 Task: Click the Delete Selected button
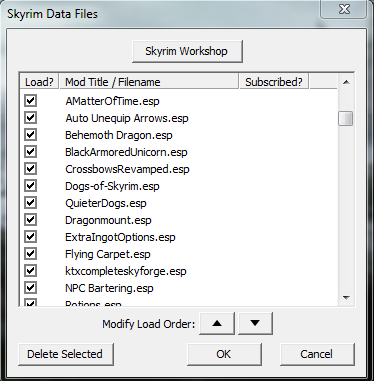(x=66, y=354)
